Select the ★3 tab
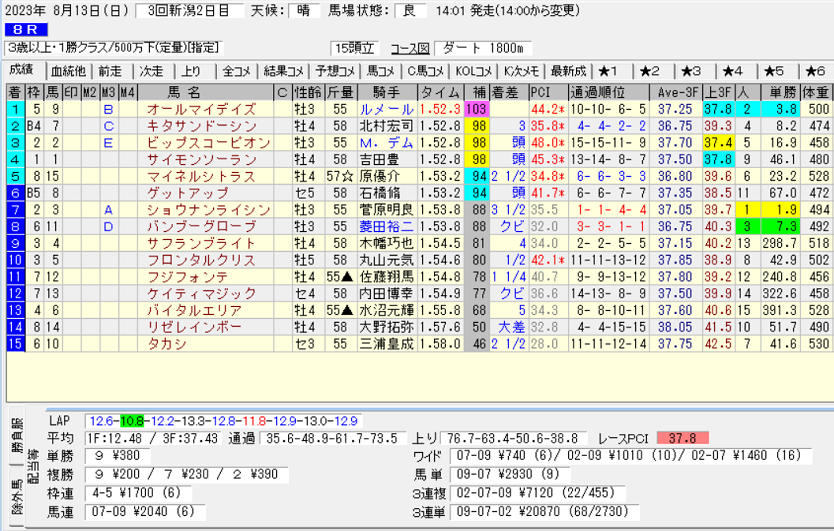Viewport: 834px width, 531px height. point(691,71)
